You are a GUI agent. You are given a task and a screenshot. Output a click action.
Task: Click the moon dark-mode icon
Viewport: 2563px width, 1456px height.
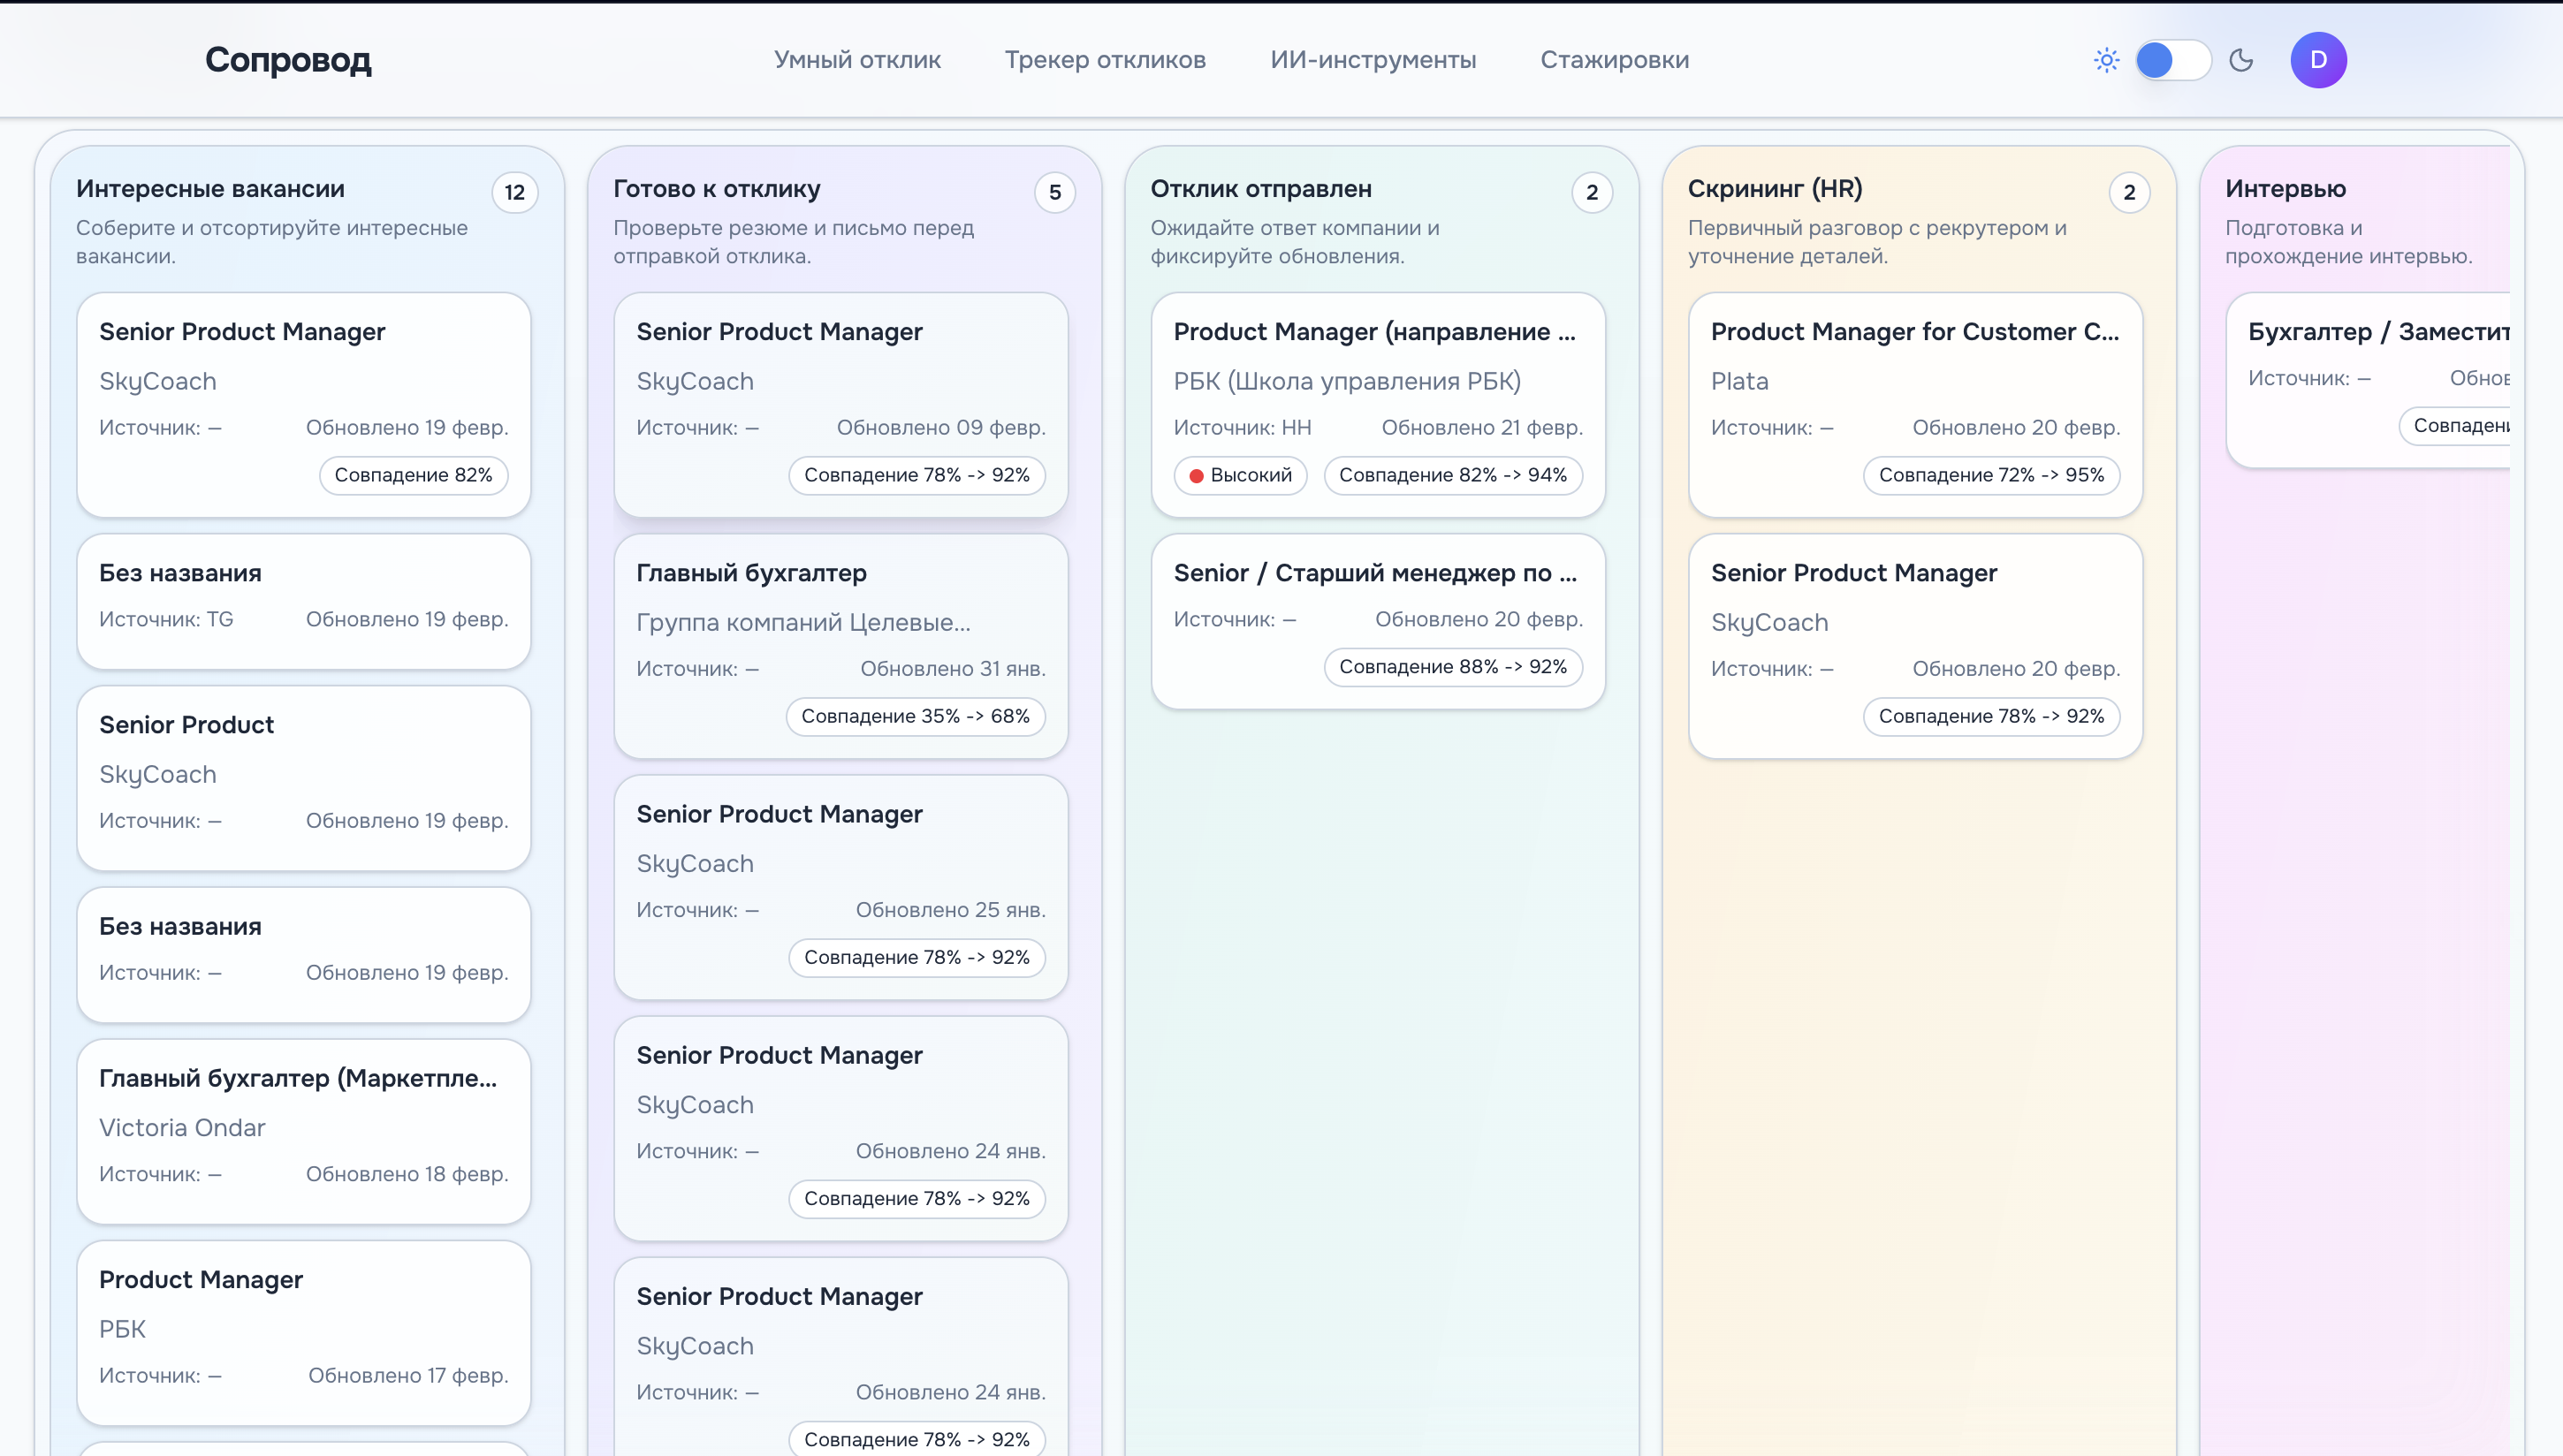[2241, 60]
